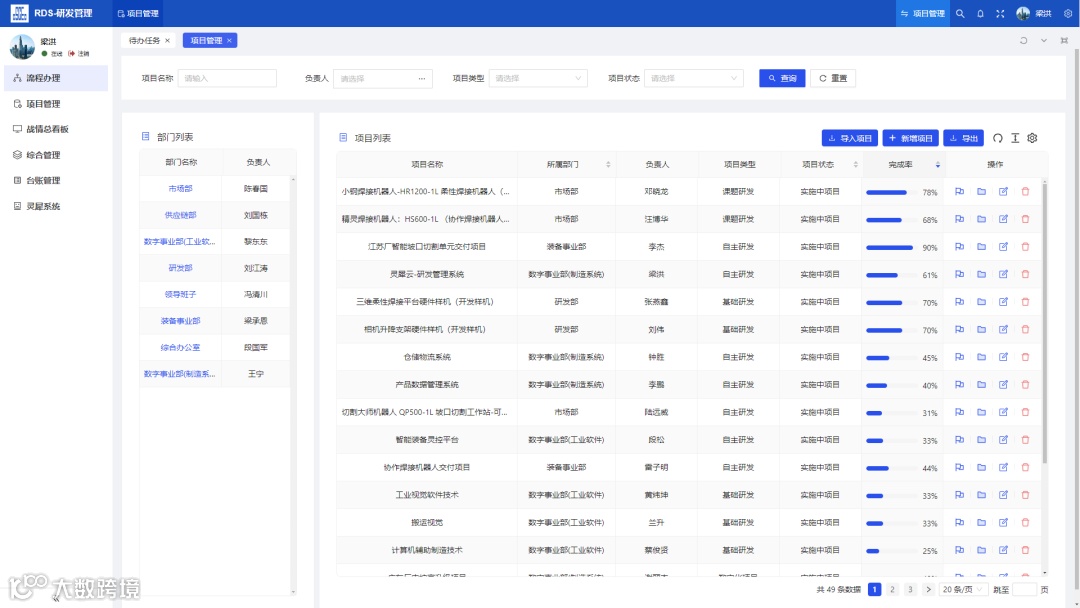This screenshot has height=608, width=1080.
Task: Refresh the 项目列表 table with circular arrow icon
Action: [997, 138]
